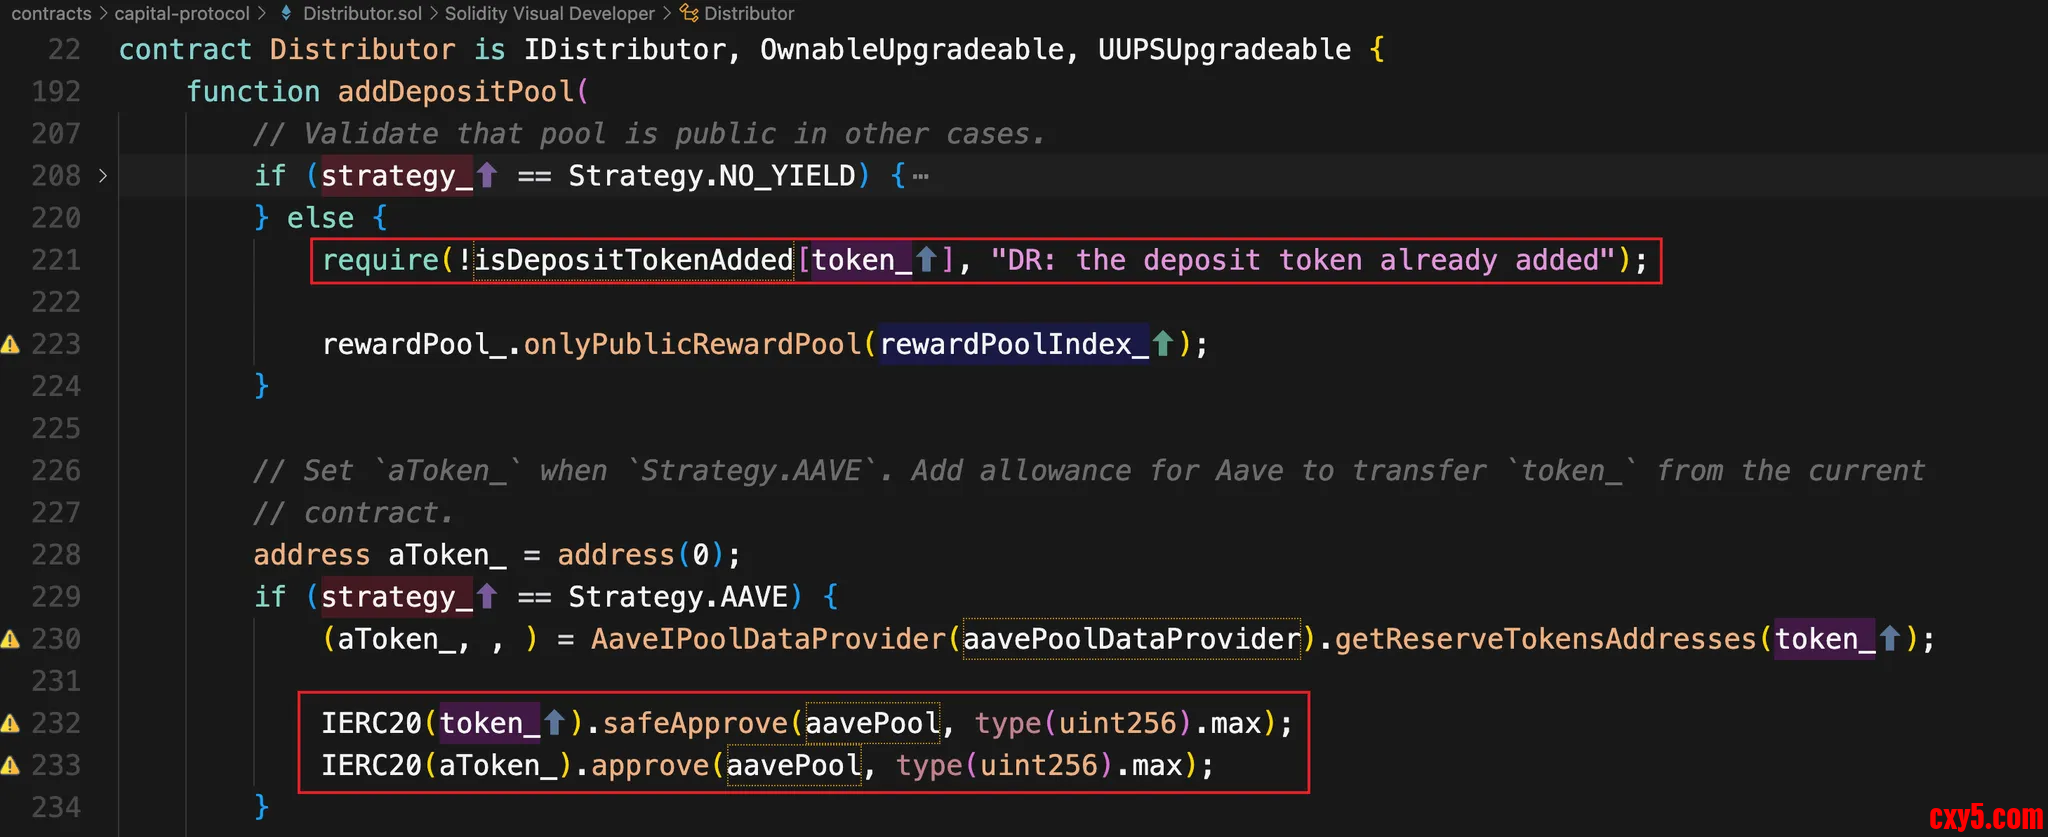
Task: Click the safeApprove call on line 232
Action: coord(694,723)
